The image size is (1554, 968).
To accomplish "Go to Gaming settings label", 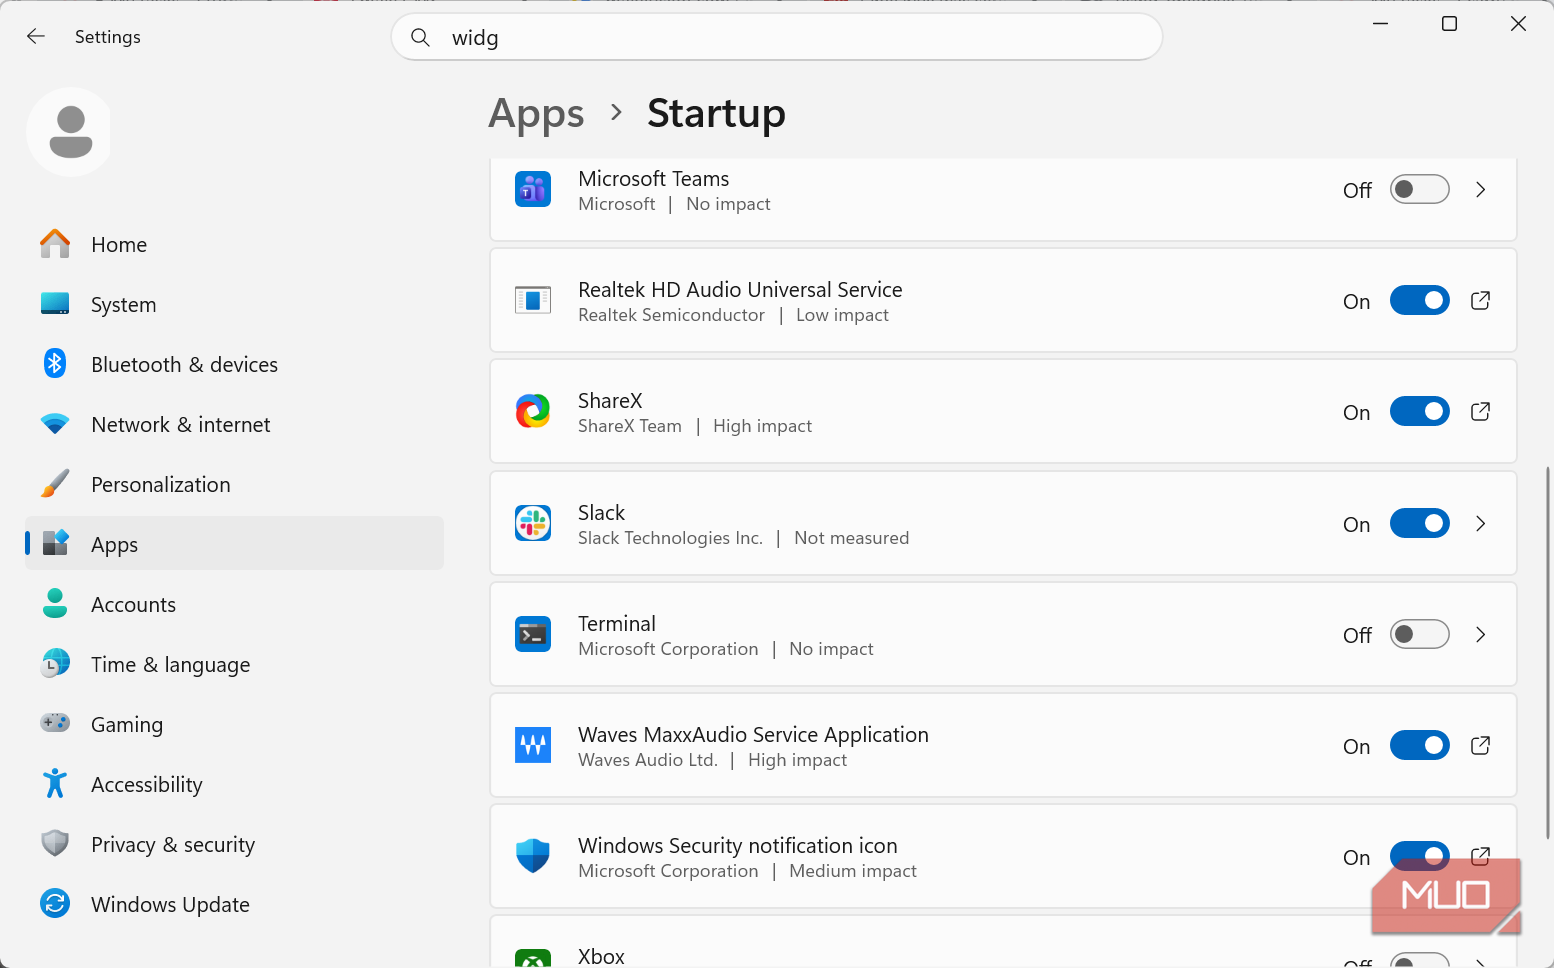I will 127,725.
